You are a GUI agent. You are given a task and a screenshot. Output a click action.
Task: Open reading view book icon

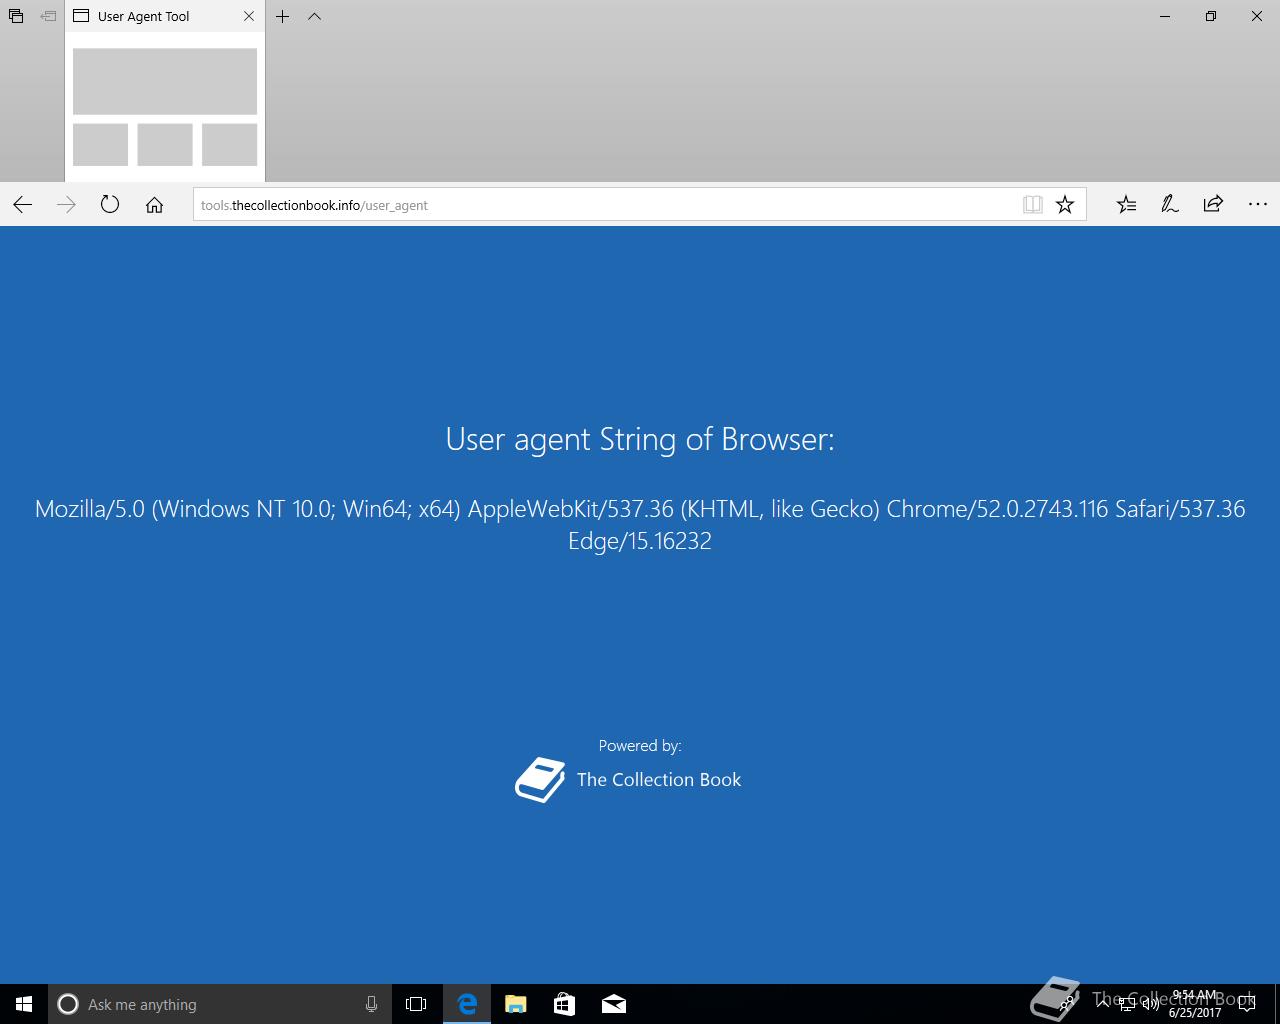(x=1033, y=205)
